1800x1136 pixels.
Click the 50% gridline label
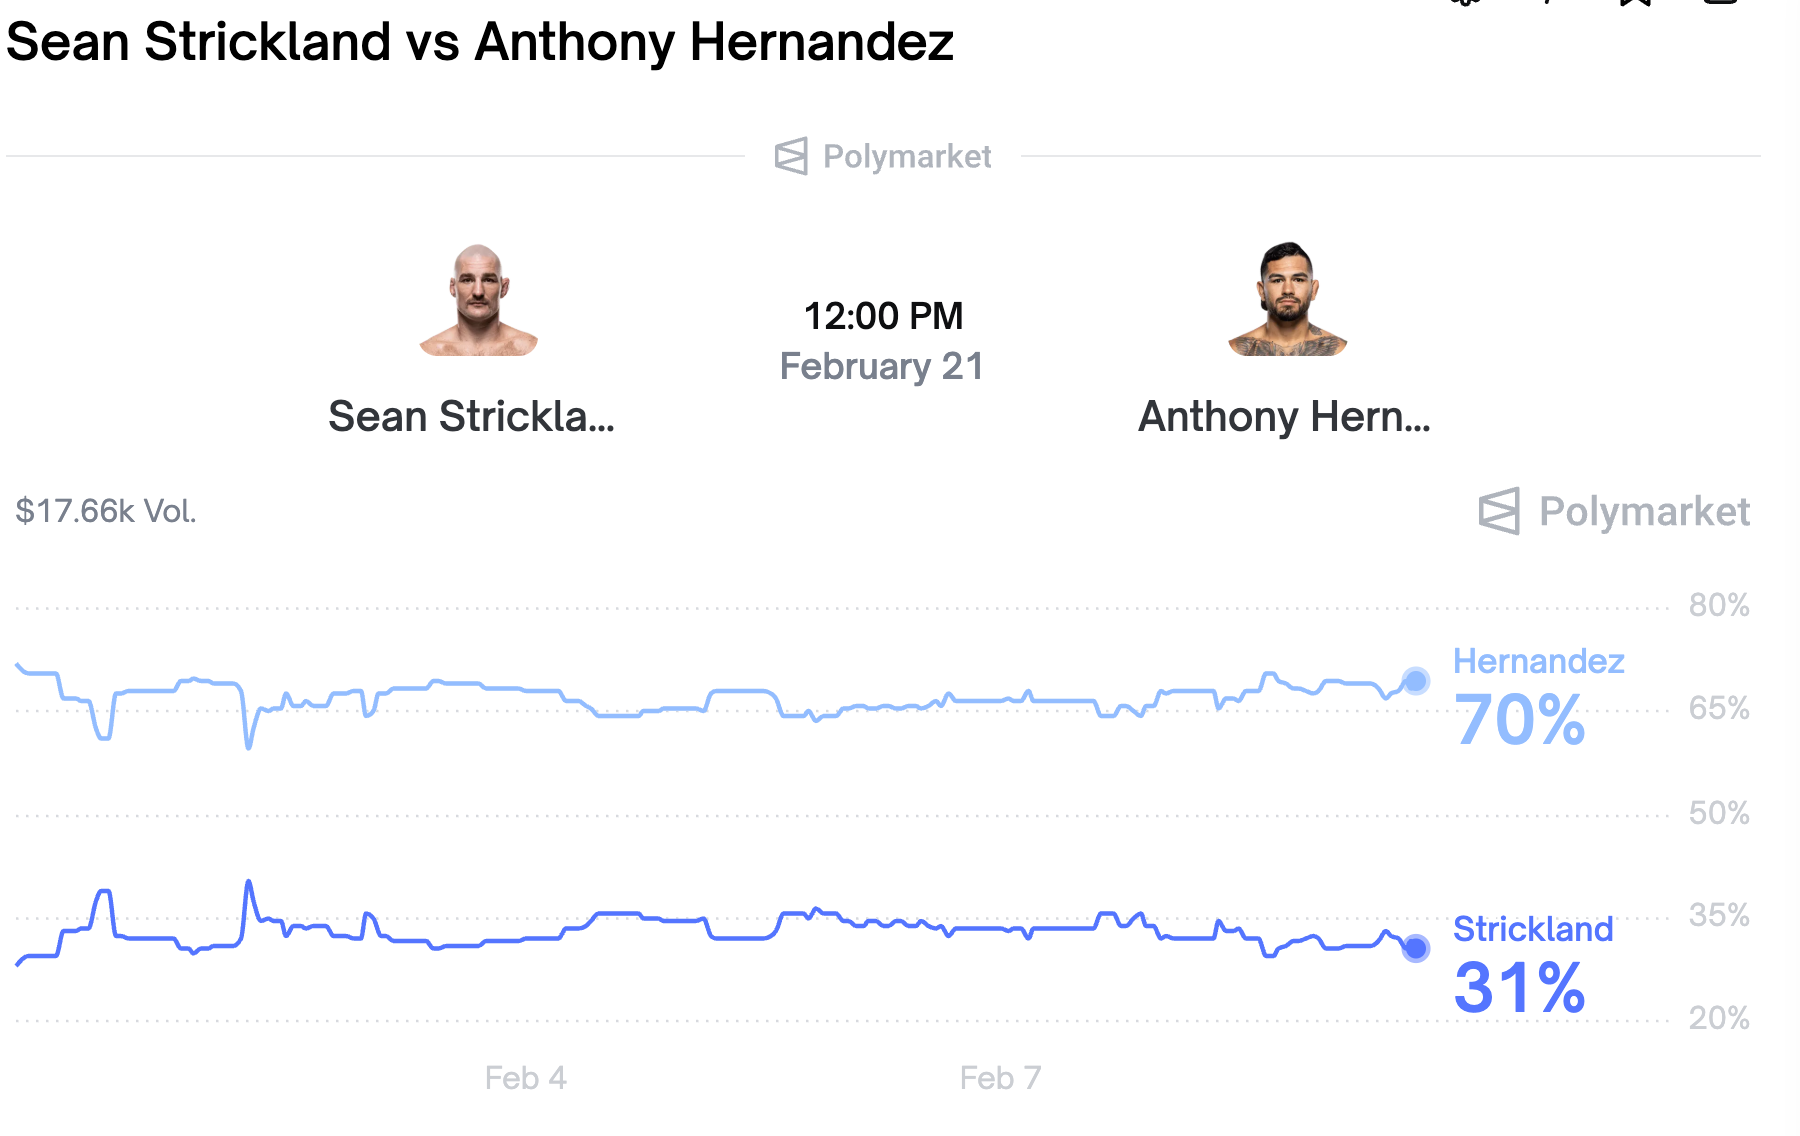(1718, 813)
